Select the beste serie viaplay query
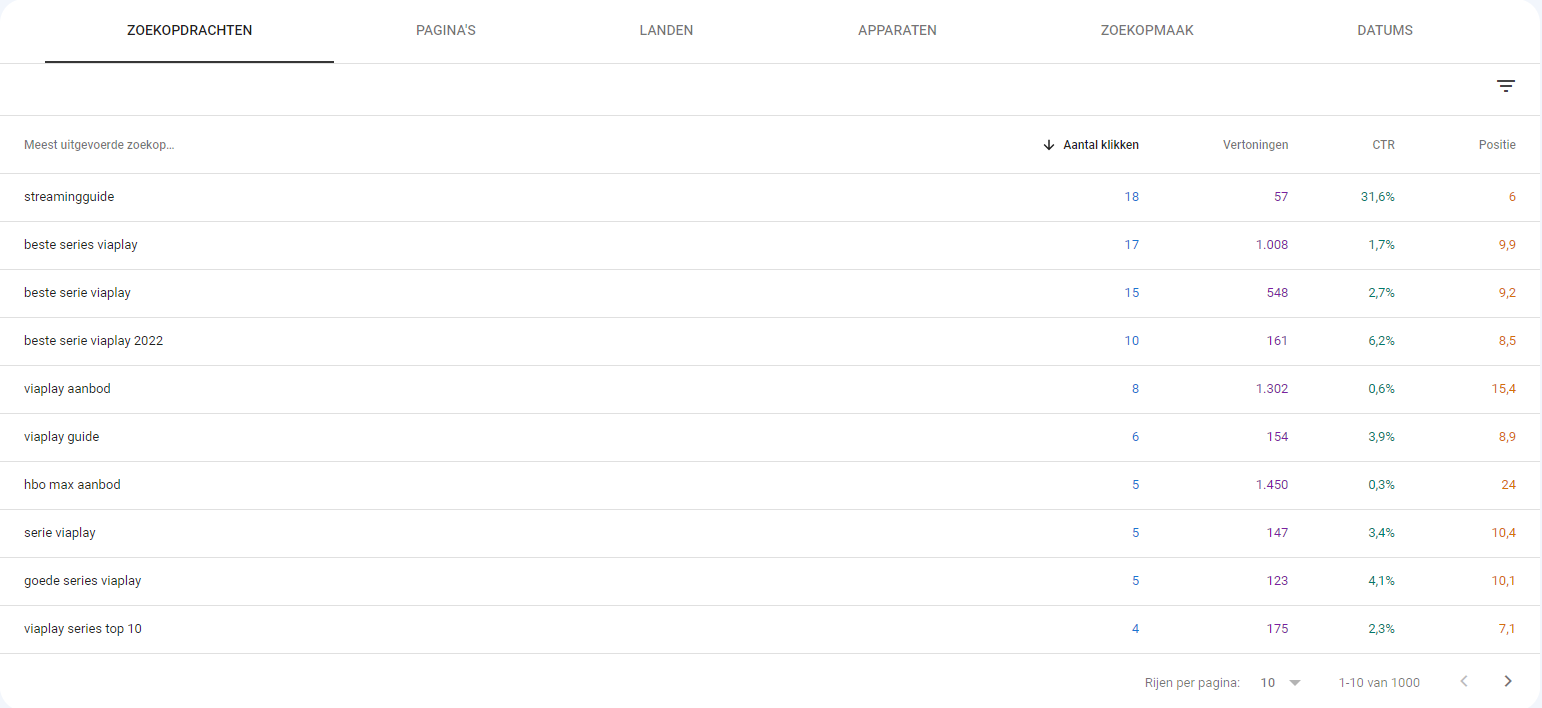This screenshot has height=708, width=1542. click(77, 293)
